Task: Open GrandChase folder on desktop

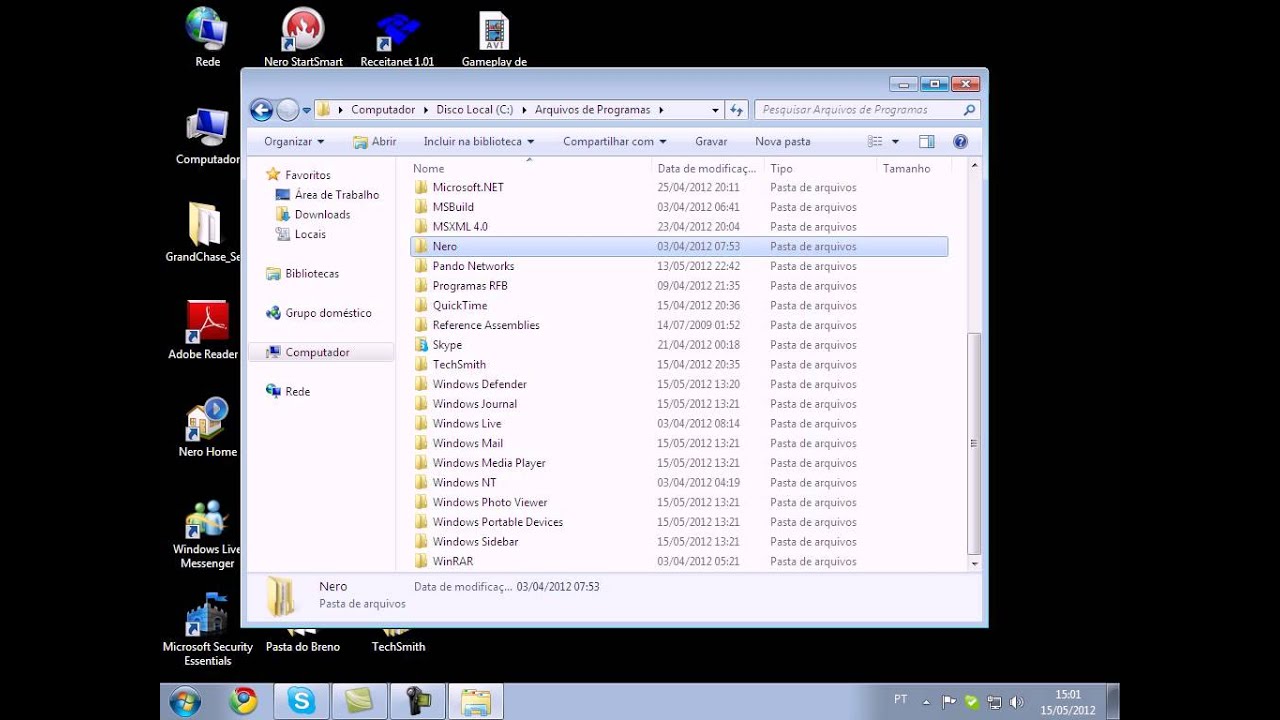Action: coord(204,232)
